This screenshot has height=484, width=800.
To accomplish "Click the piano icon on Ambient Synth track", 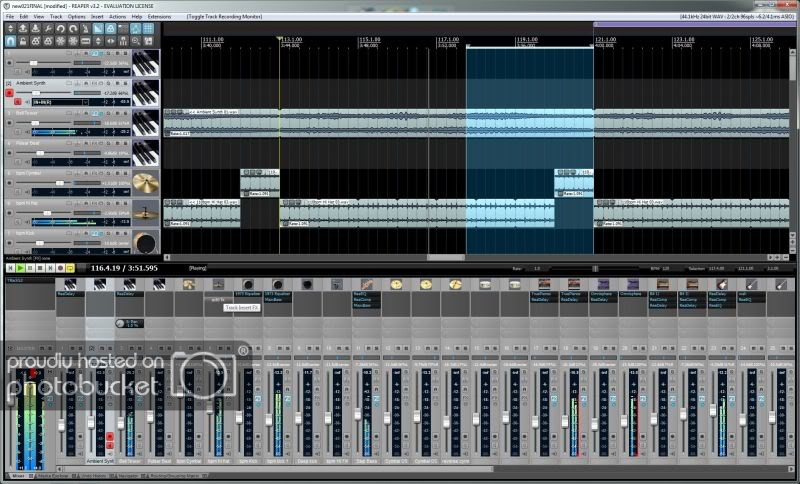I will (x=147, y=93).
